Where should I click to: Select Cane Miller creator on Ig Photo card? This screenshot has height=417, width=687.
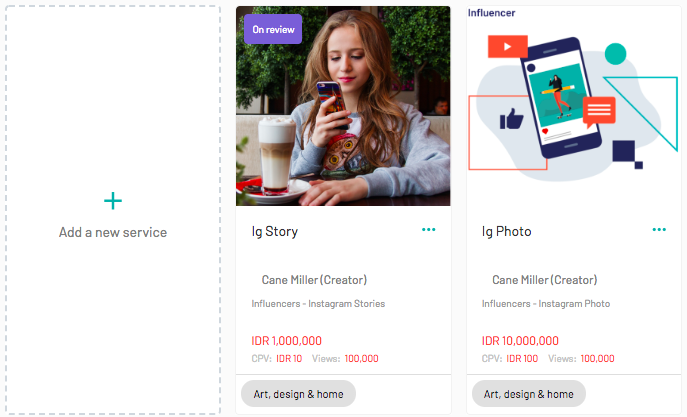(545, 280)
